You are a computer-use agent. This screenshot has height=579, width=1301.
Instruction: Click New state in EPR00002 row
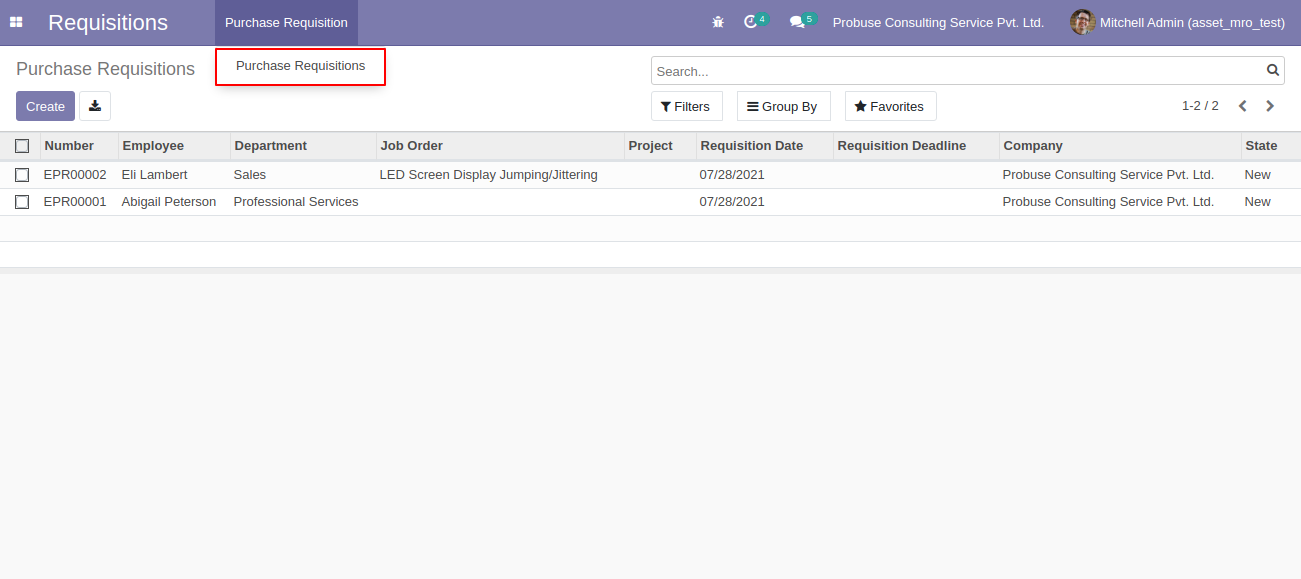tap(1257, 175)
